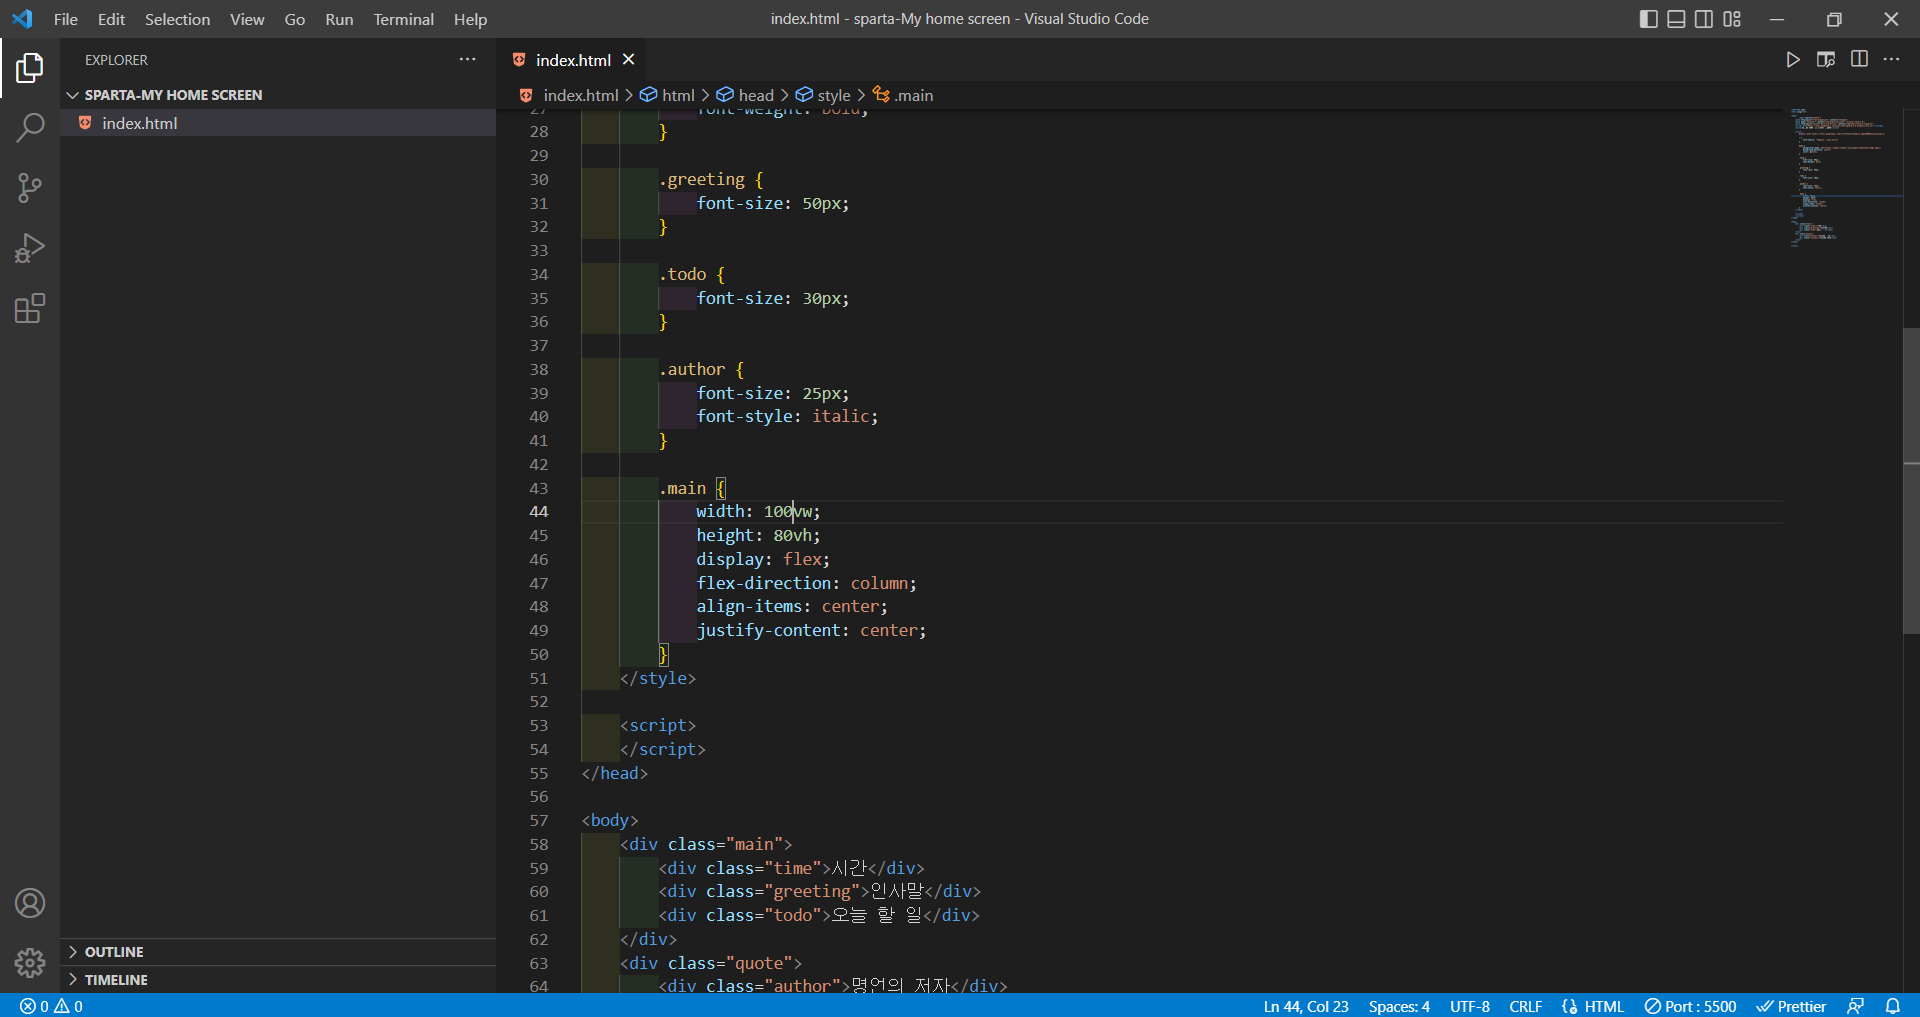The height and width of the screenshot is (1017, 1920).
Task: Split the editor right
Action: [1859, 60]
